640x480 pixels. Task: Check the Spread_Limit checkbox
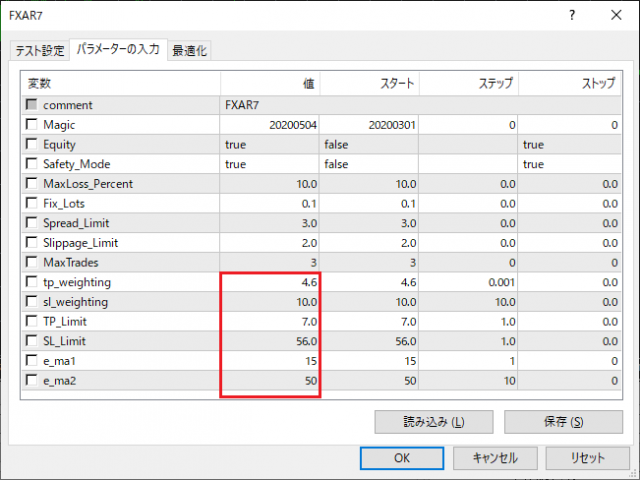[31, 222]
